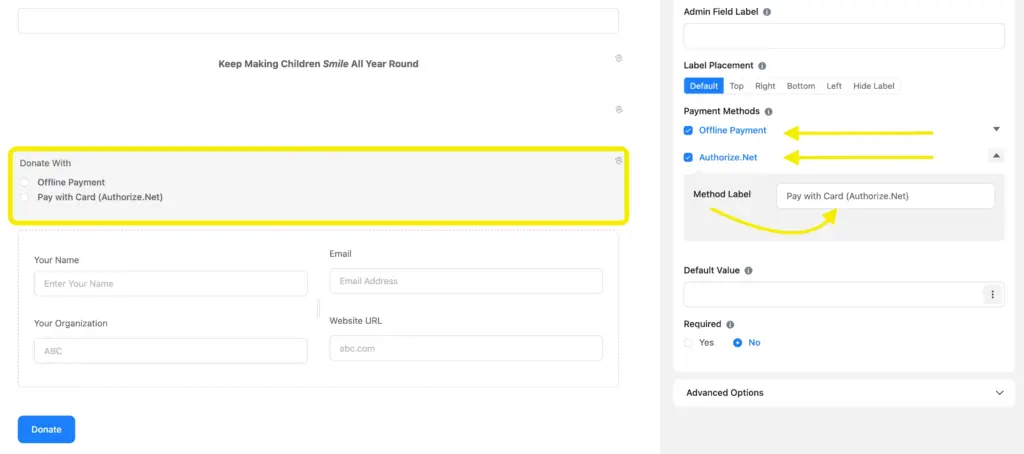This screenshot has width=1024, height=454.
Task: Click the empty input at top of form
Action: (318, 21)
